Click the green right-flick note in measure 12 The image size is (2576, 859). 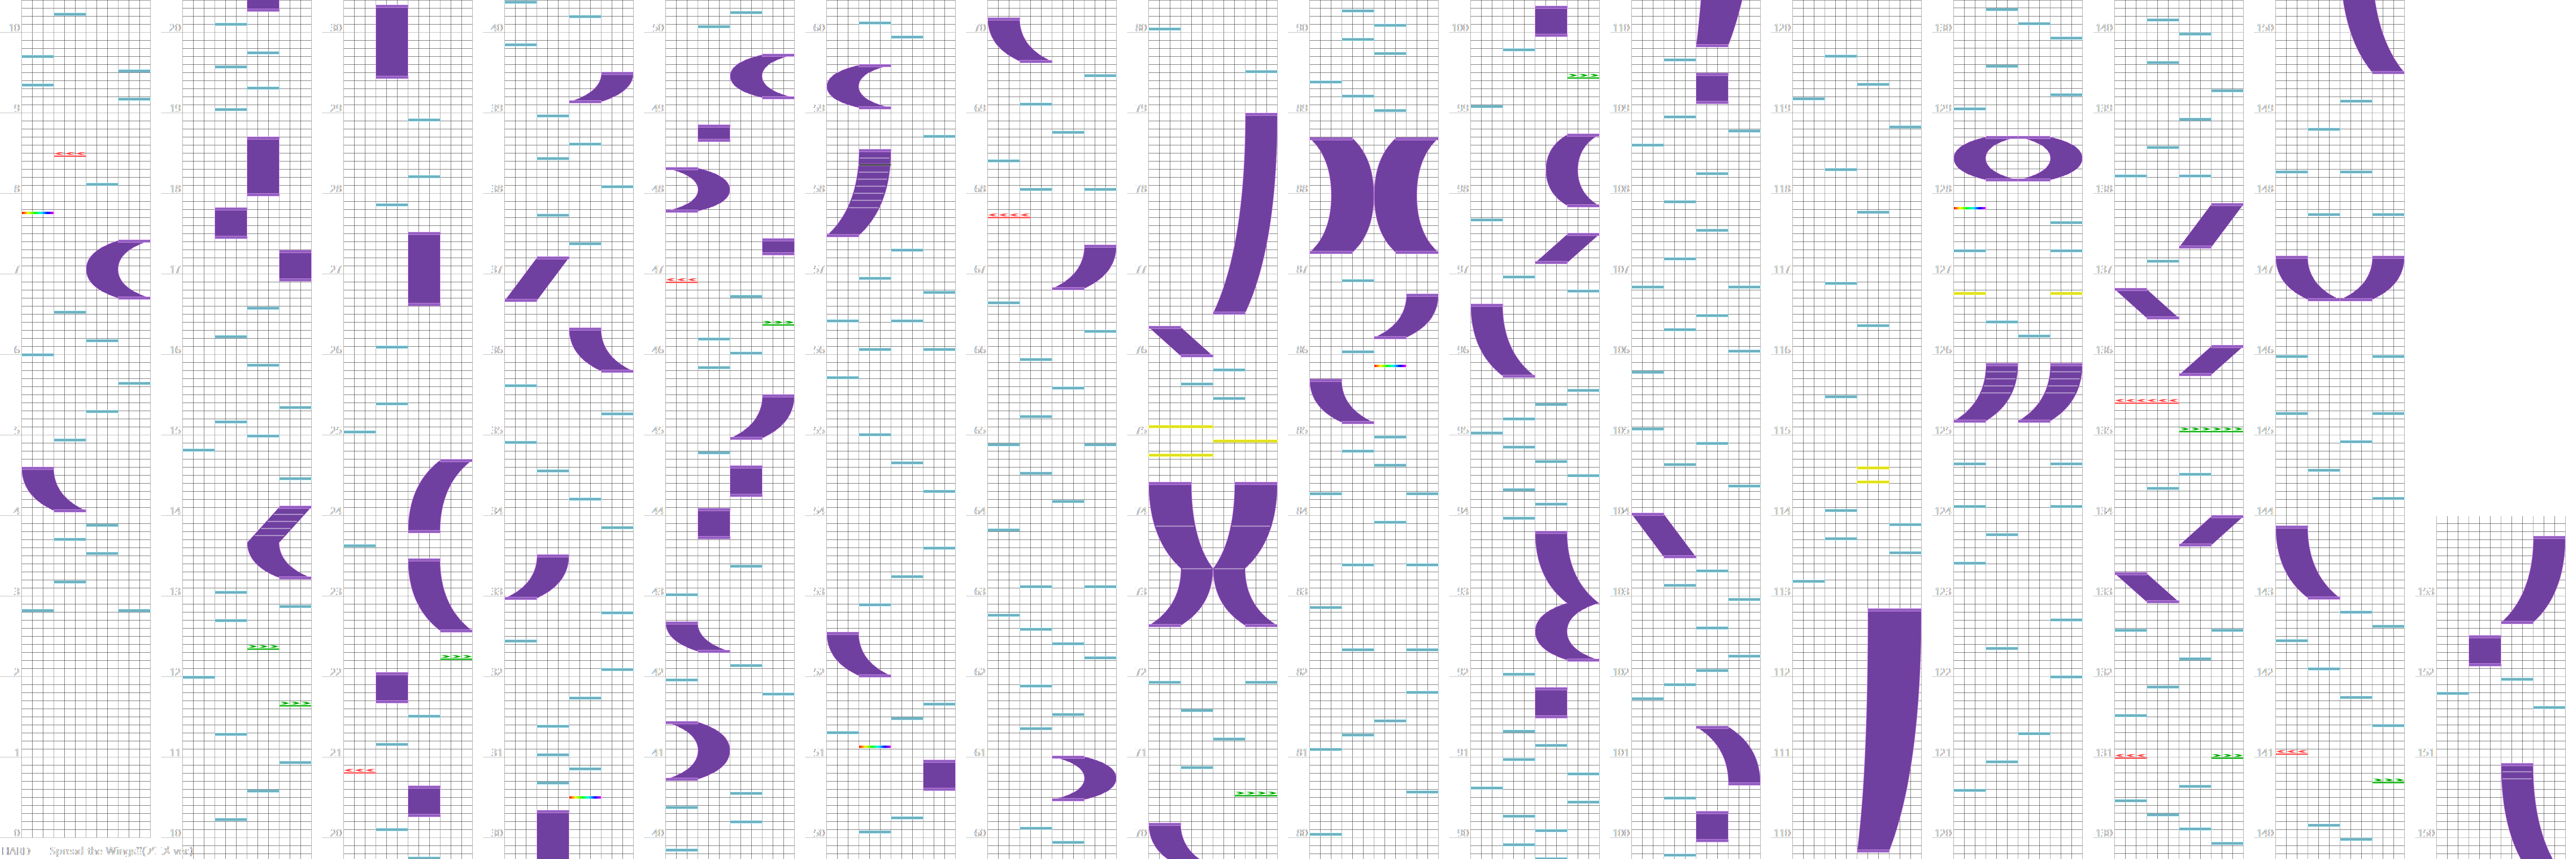(263, 647)
